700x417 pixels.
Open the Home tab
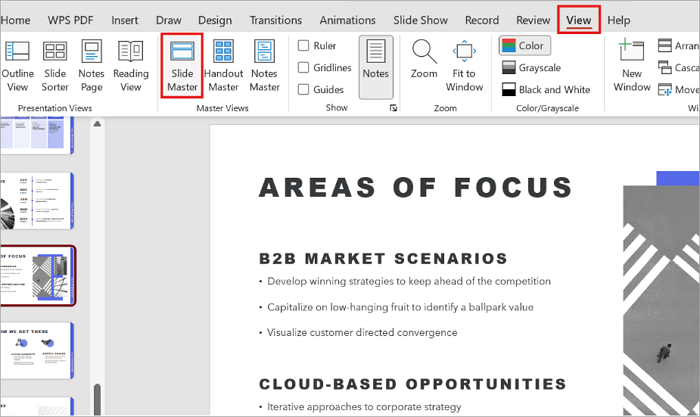15,20
